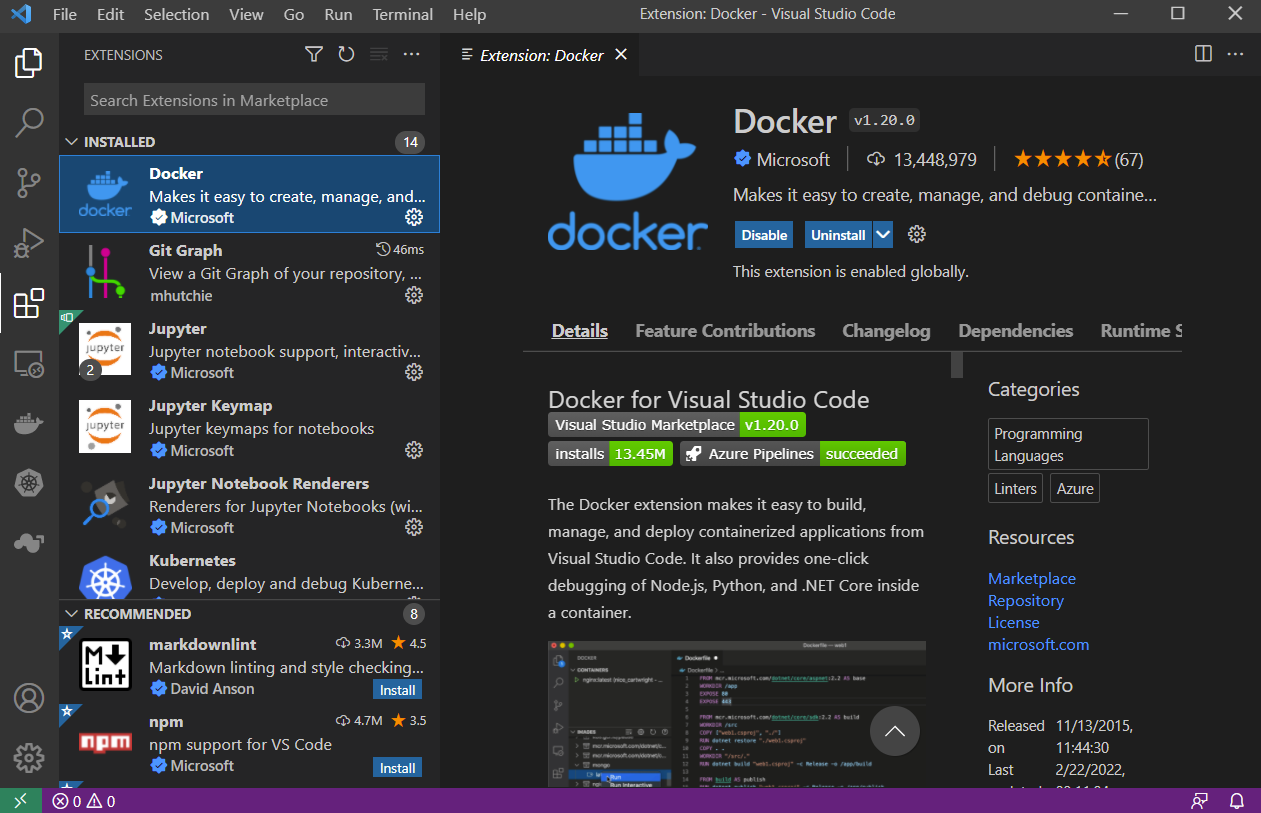Select the Source Control icon
The height and width of the screenshot is (813, 1261).
point(28,182)
